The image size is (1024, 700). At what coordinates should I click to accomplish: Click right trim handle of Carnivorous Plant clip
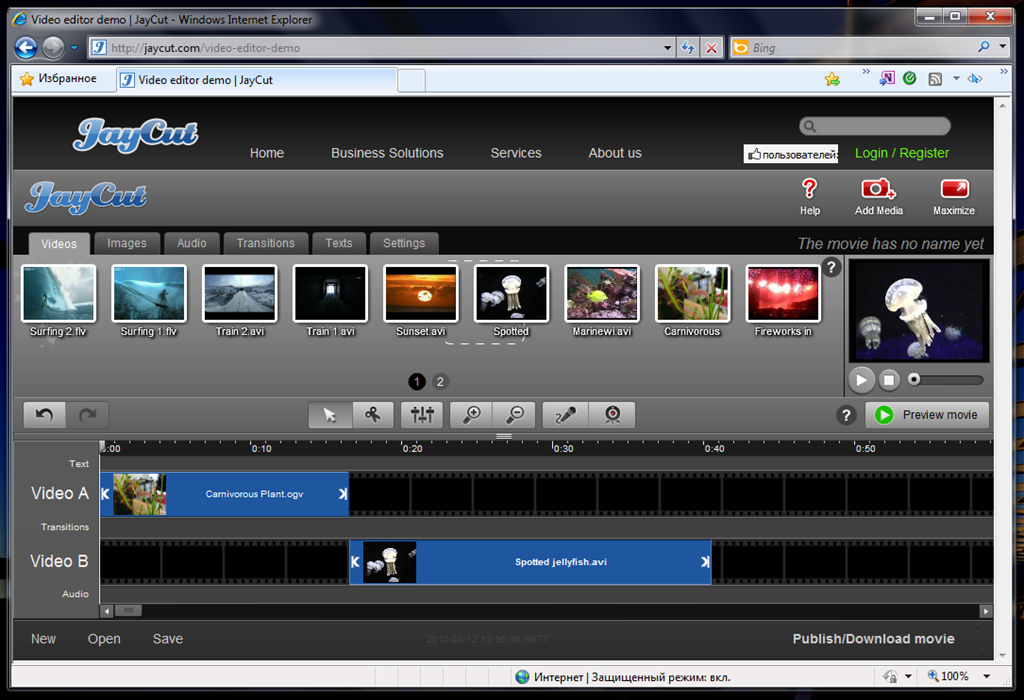(343, 494)
